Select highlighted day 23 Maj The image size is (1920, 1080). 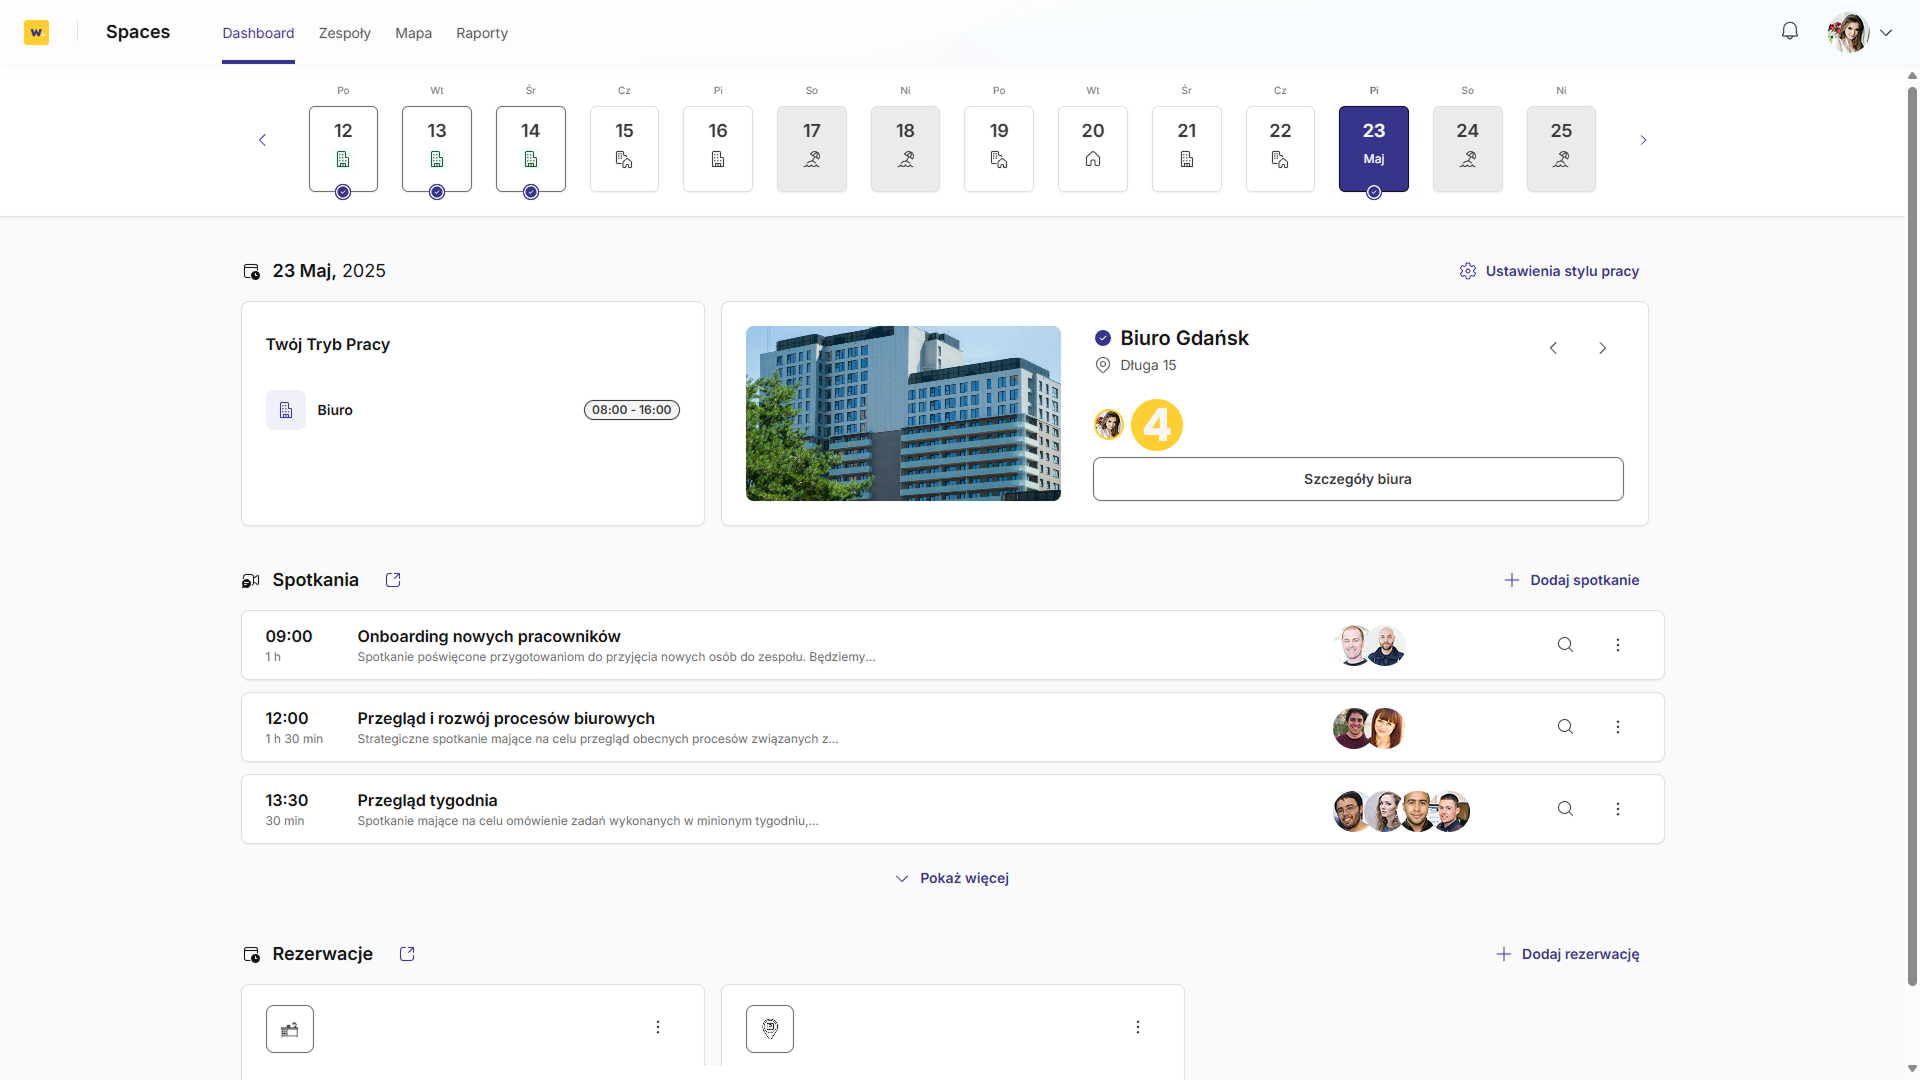tap(1374, 148)
